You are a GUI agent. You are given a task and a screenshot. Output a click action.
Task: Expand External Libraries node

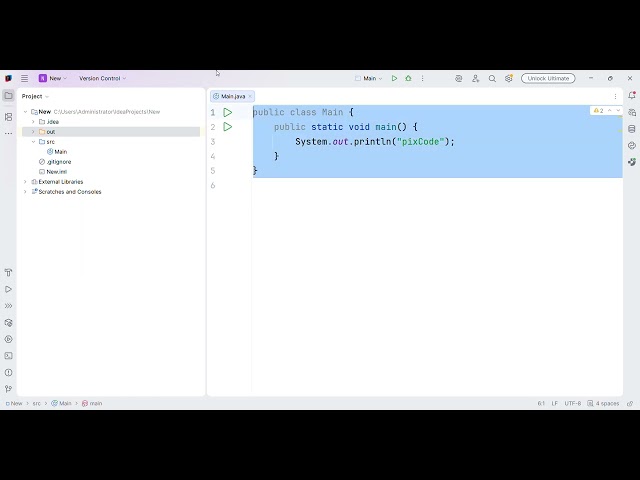pos(25,182)
